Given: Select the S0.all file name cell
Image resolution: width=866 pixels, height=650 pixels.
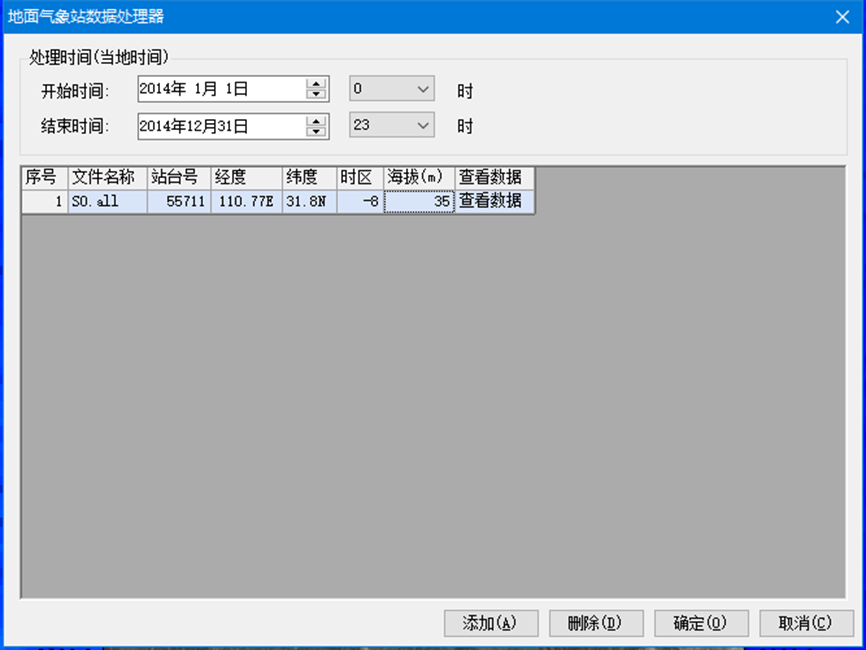Looking at the screenshot, I should [x=108, y=201].
